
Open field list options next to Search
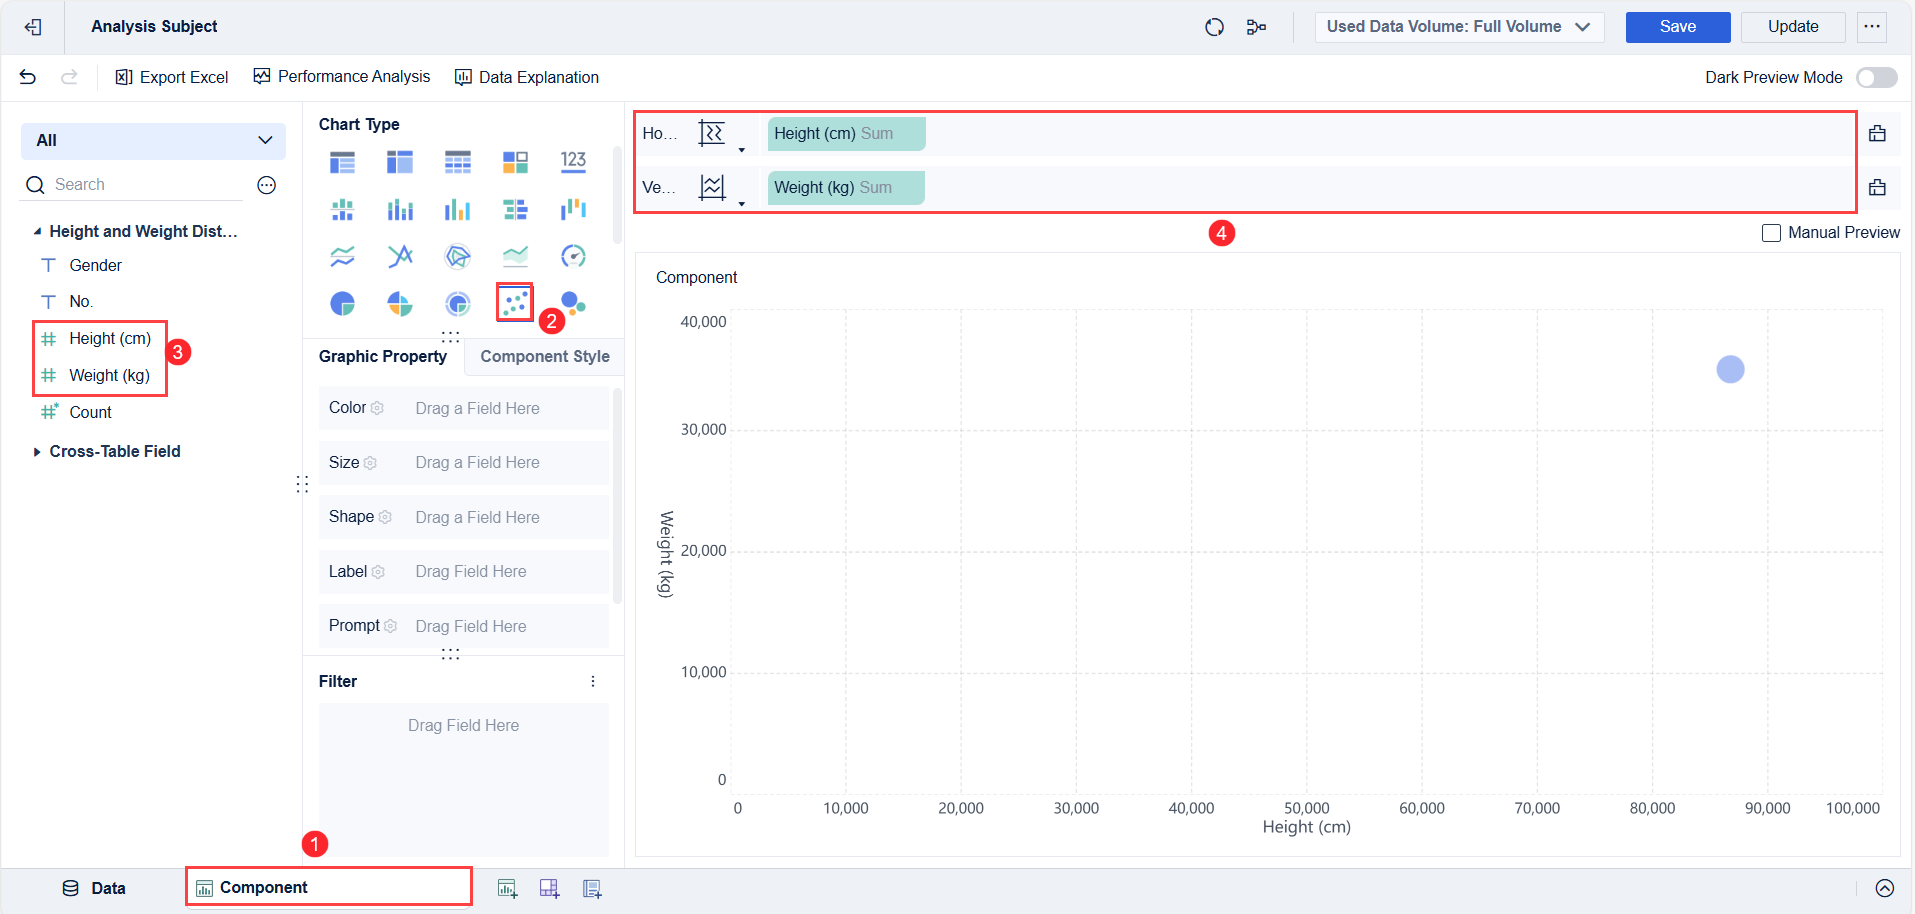coord(266,185)
